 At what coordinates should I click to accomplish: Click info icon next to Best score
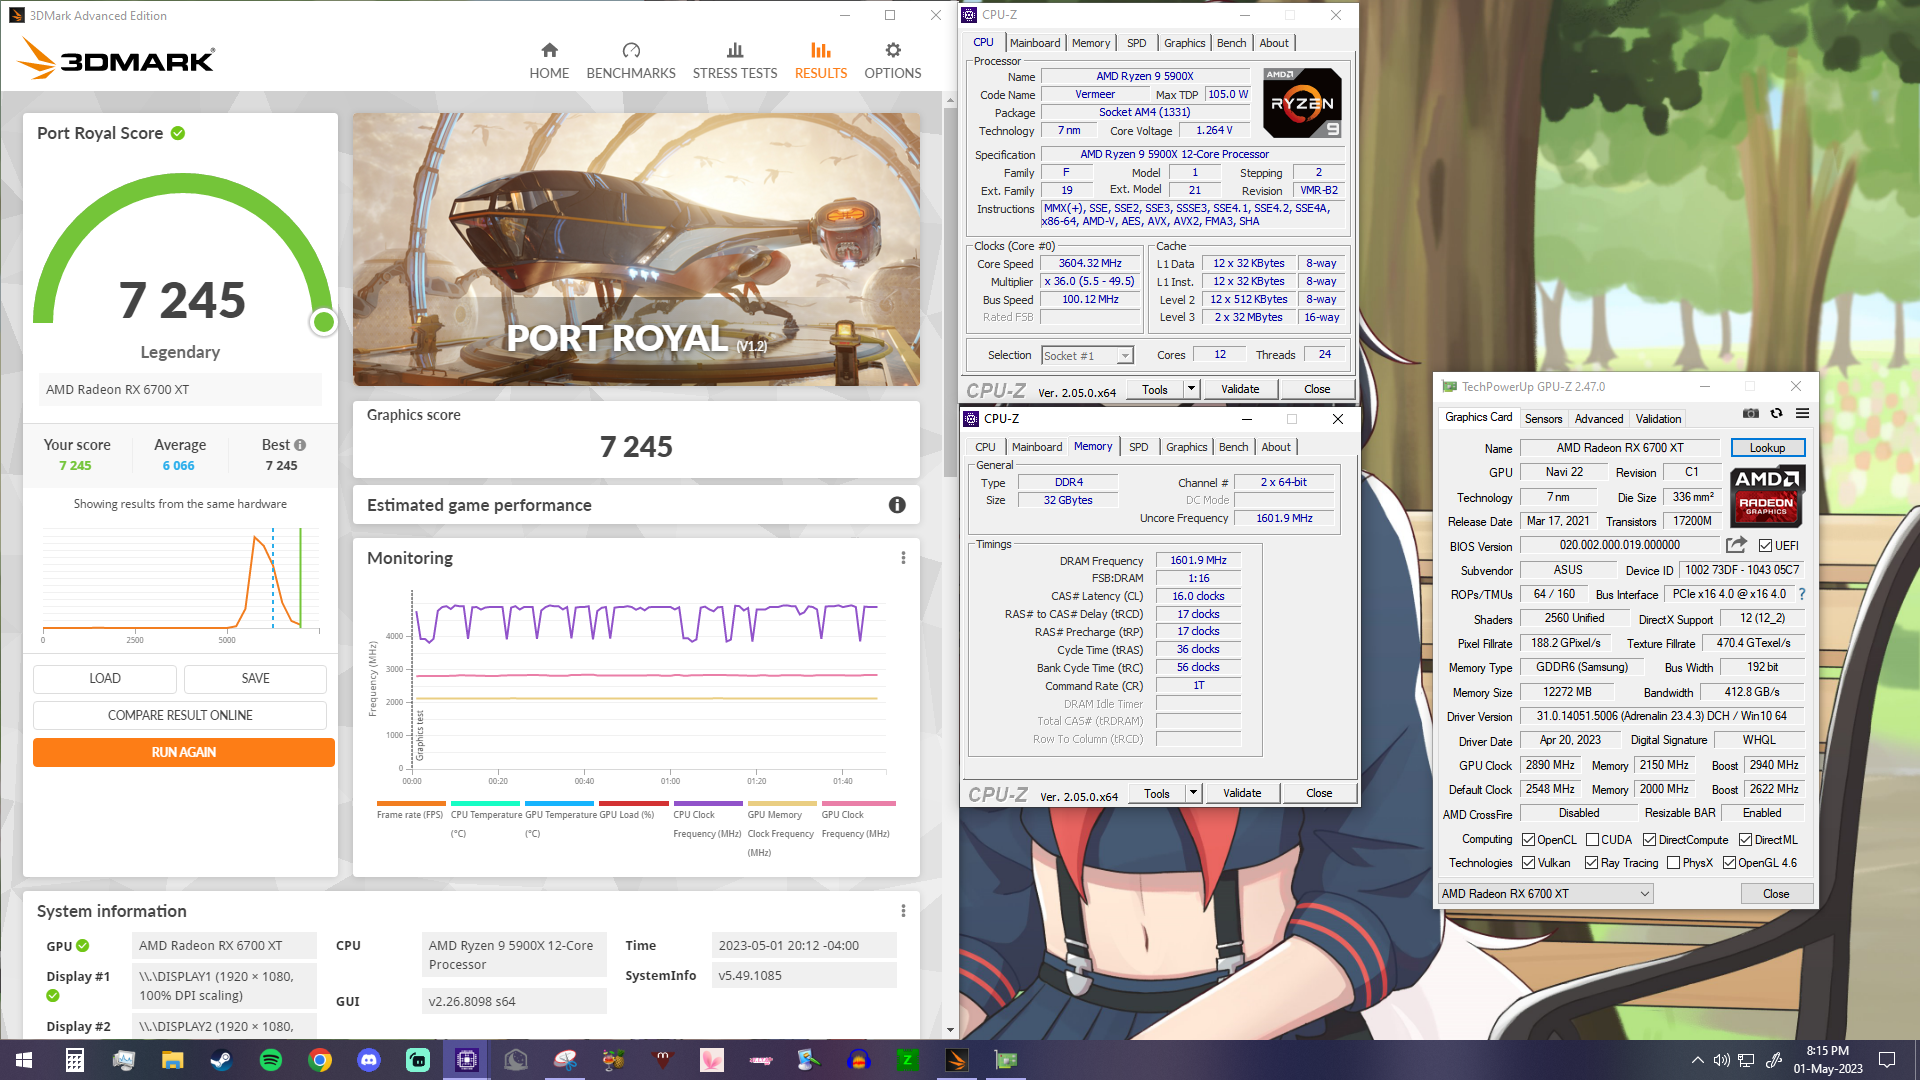coord(300,445)
